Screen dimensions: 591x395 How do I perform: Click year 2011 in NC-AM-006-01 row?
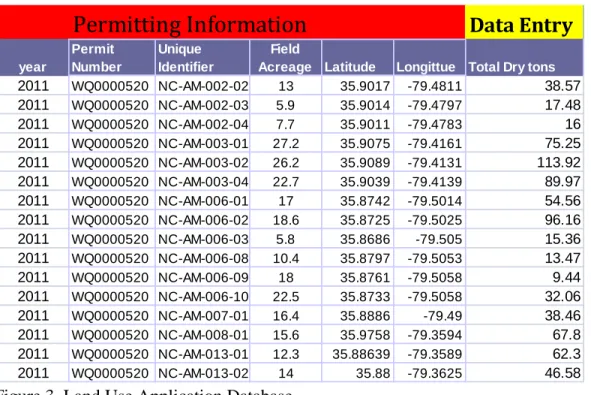34,201
